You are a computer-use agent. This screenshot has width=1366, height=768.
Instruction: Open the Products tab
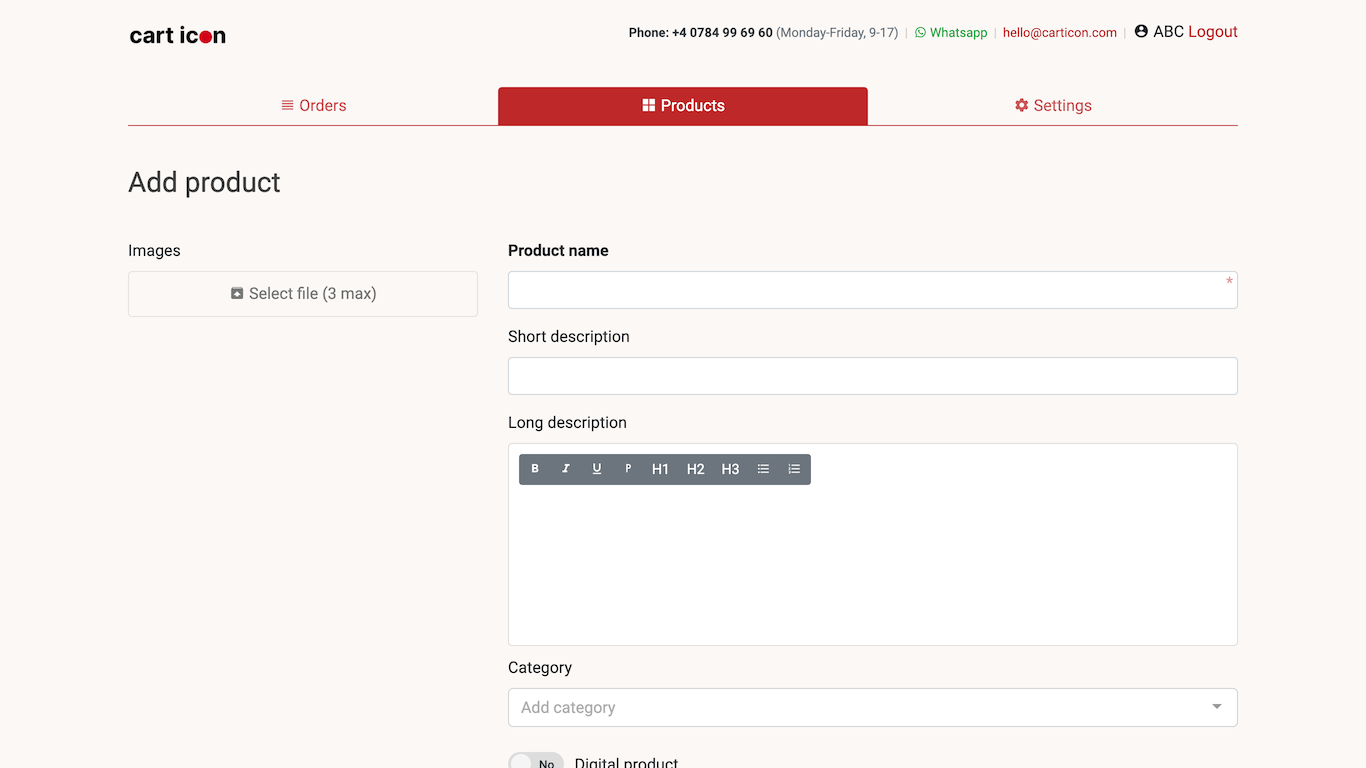click(x=683, y=106)
